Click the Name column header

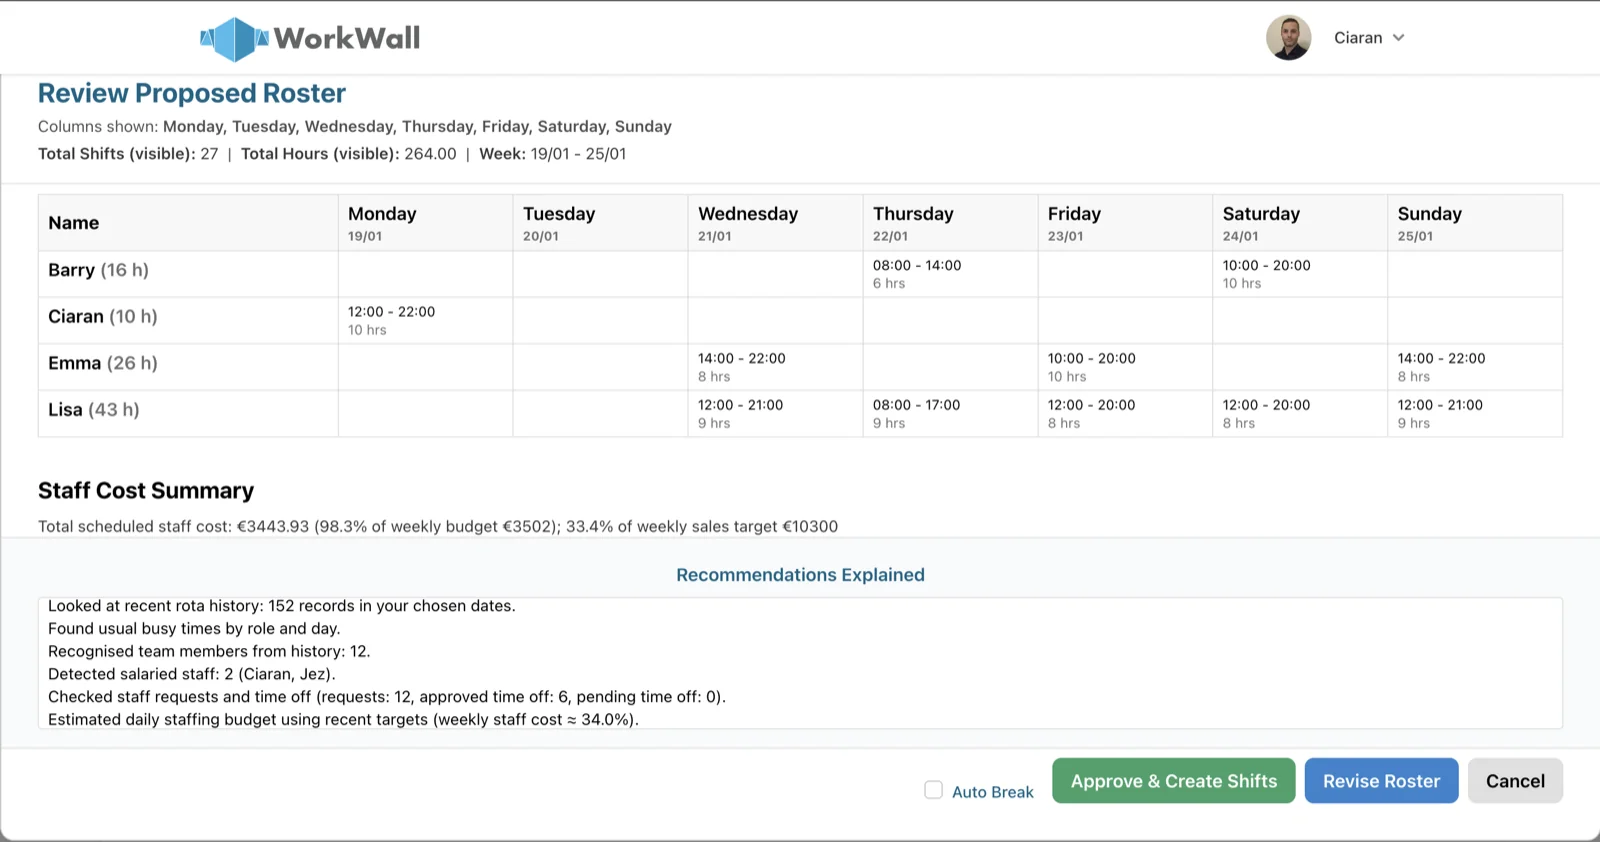(188, 223)
